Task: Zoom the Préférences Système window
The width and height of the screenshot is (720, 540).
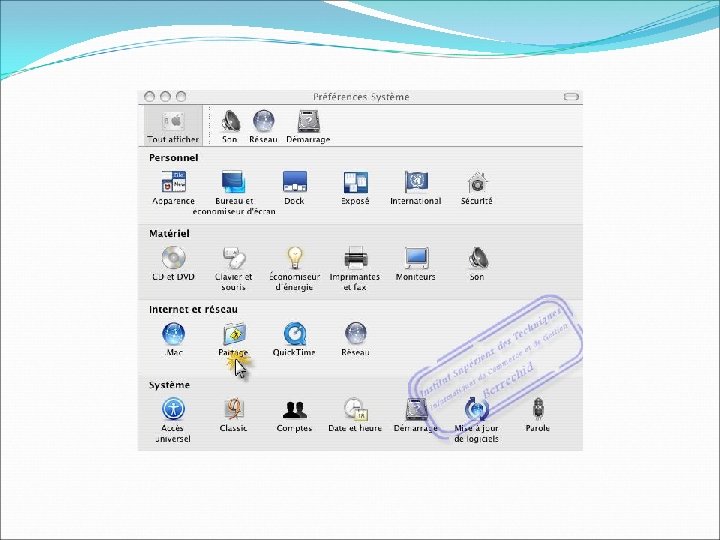Action: point(181,96)
